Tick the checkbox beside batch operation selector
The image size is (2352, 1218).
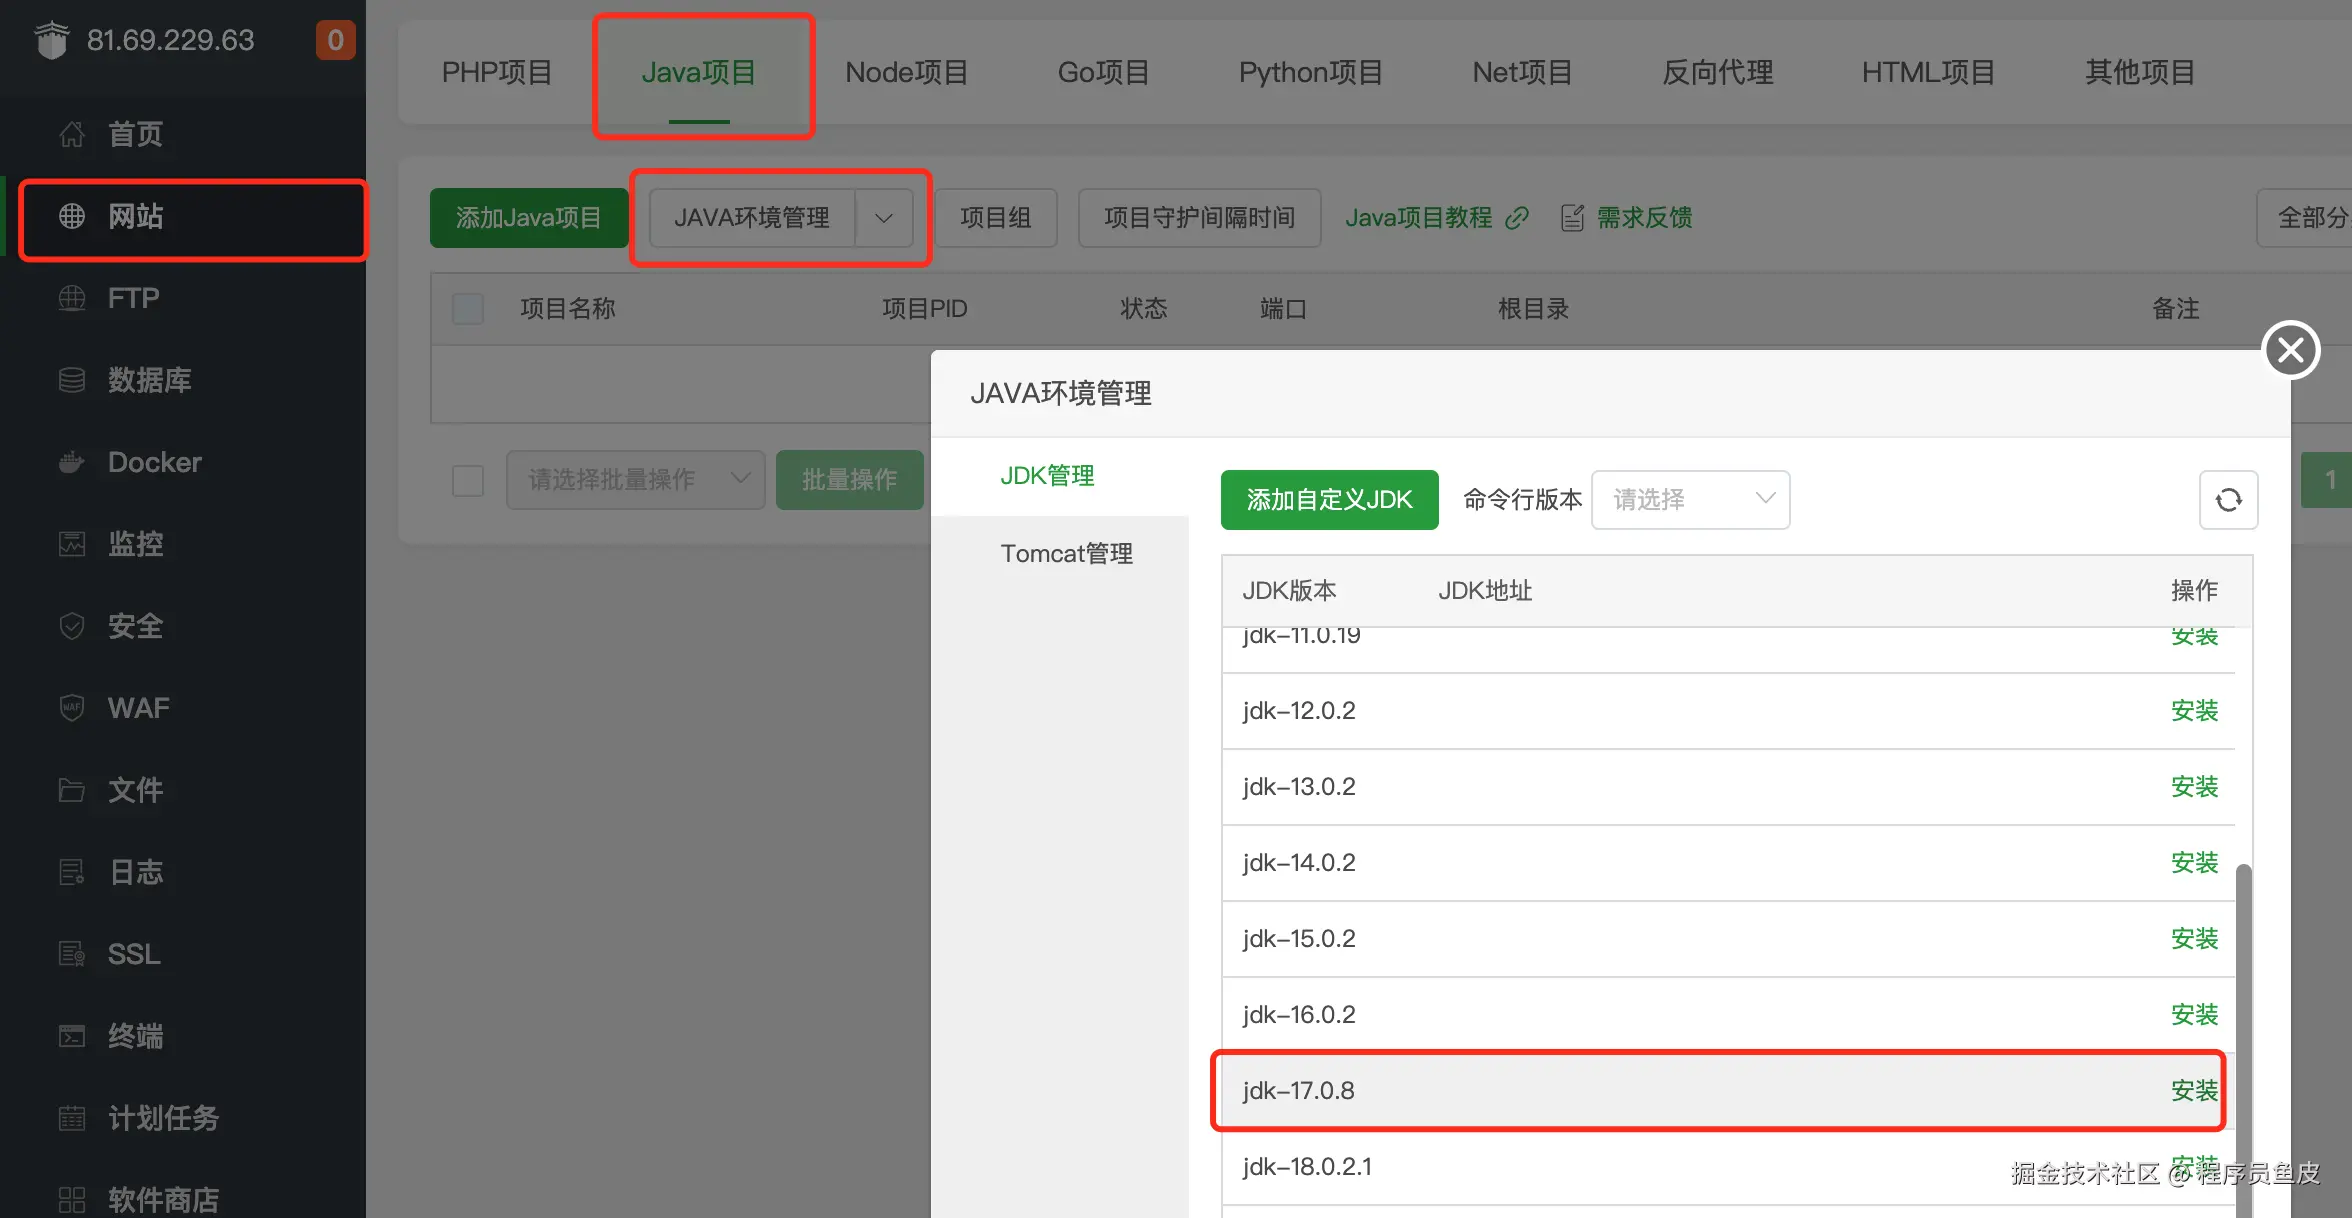click(468, 480)
